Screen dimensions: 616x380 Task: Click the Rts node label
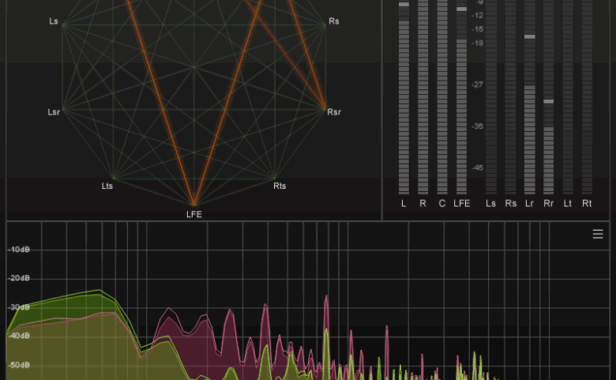[280, 186]
